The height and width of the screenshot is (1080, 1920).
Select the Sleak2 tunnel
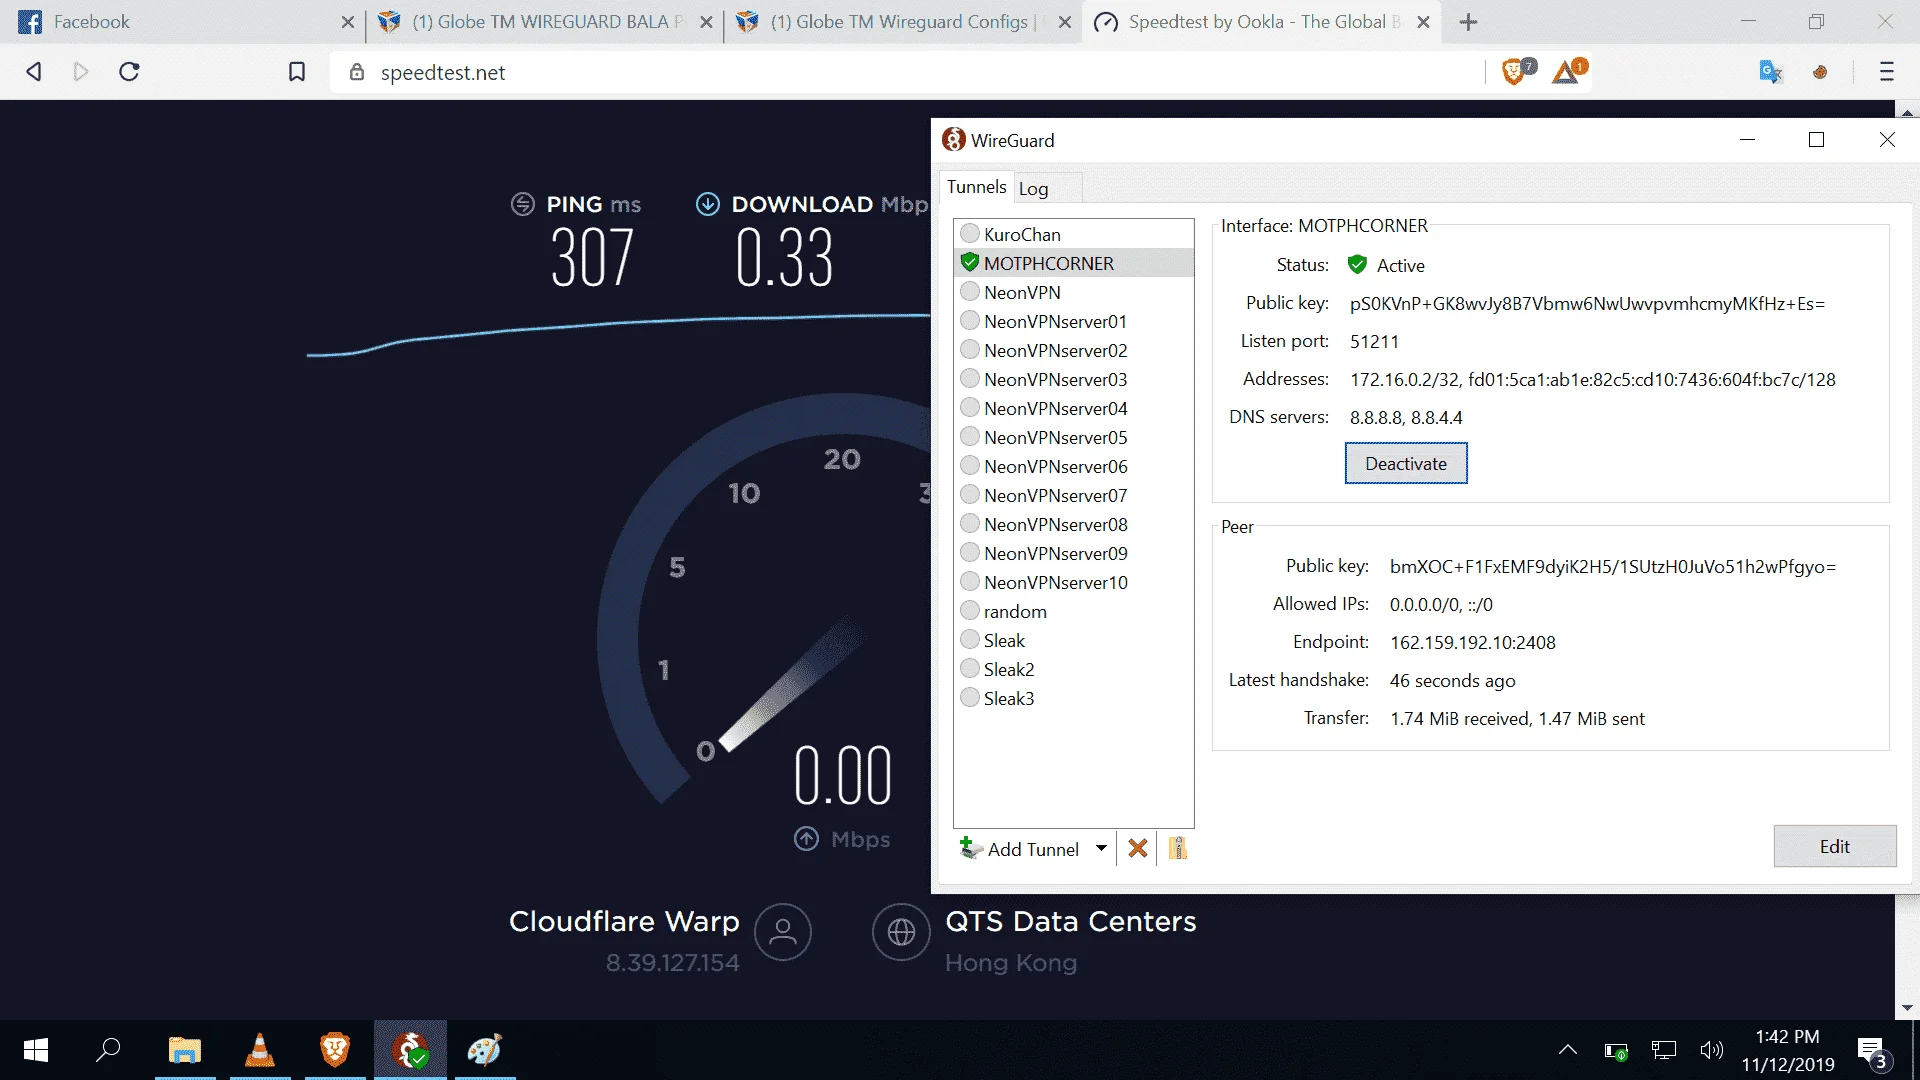pos(1074,669)
